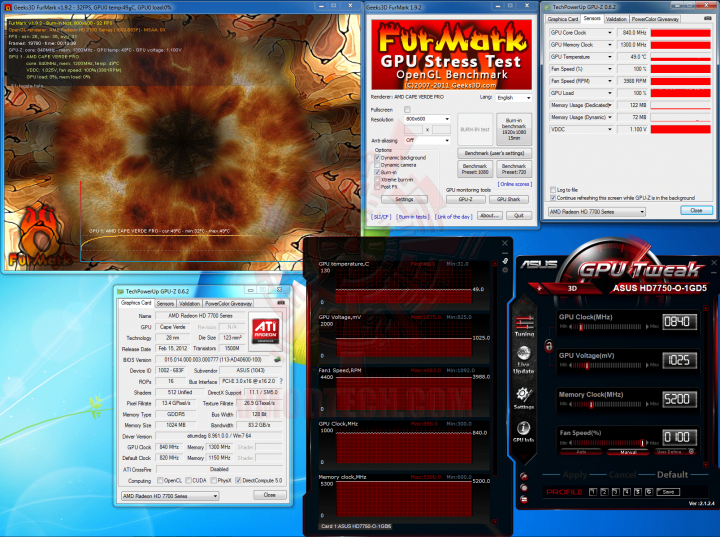Enable Xtreme burn-in option
Image resolution: width=720 pixels, height=537 pixels.
(x=377, y=180)
